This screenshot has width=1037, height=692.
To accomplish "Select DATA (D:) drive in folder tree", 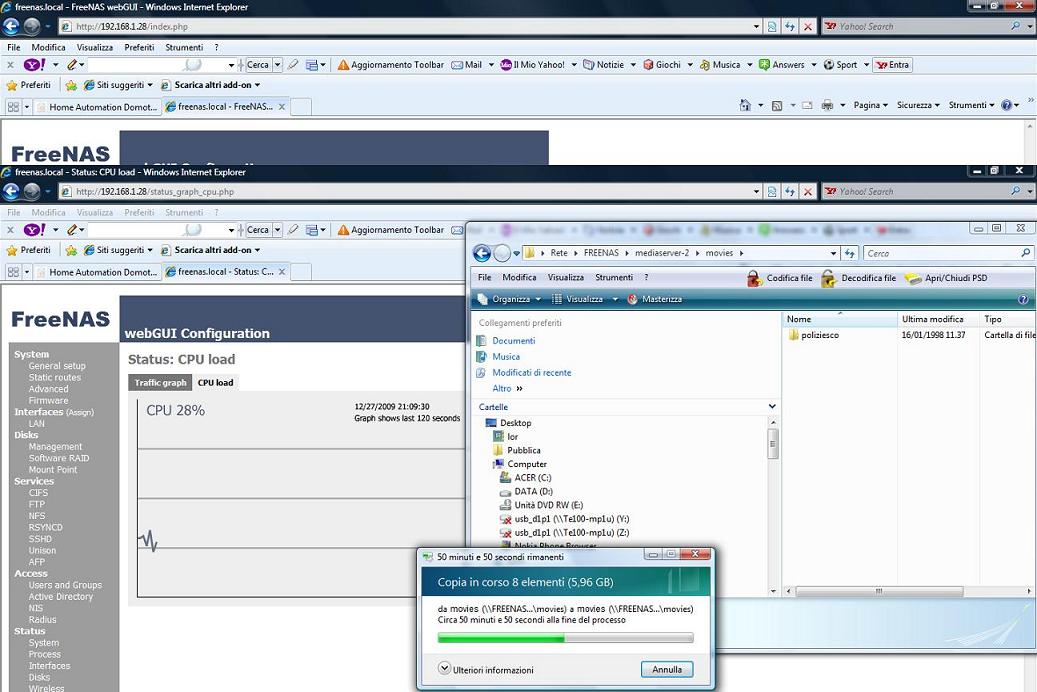I will [x=526, y=492].
